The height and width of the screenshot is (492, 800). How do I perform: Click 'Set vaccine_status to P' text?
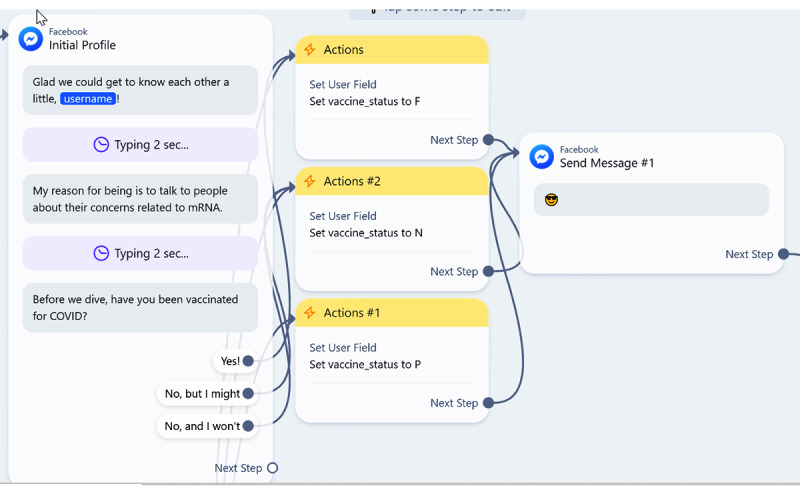[365, 364]
